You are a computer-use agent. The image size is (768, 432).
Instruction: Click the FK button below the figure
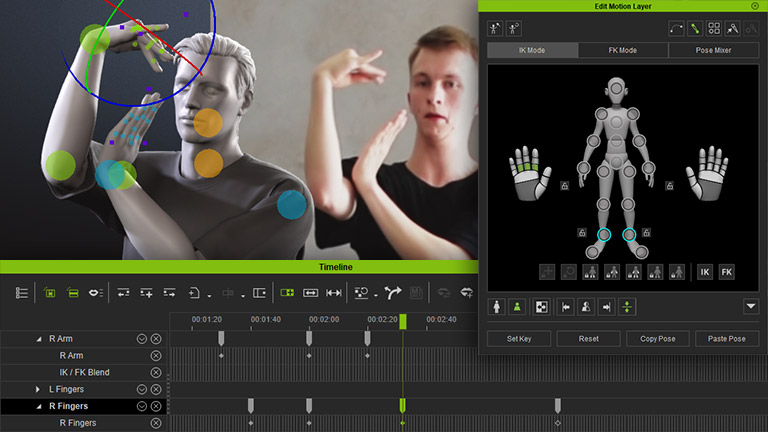(727, 271)
